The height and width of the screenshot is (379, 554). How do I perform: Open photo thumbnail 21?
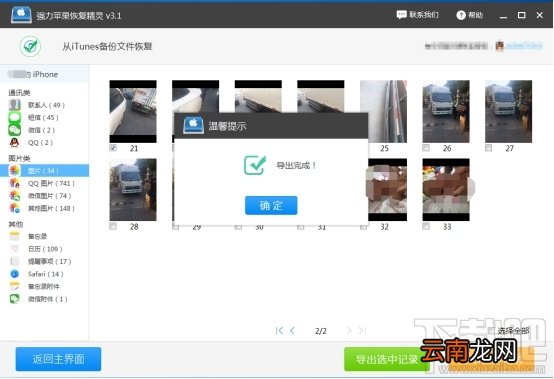point(133,111)
